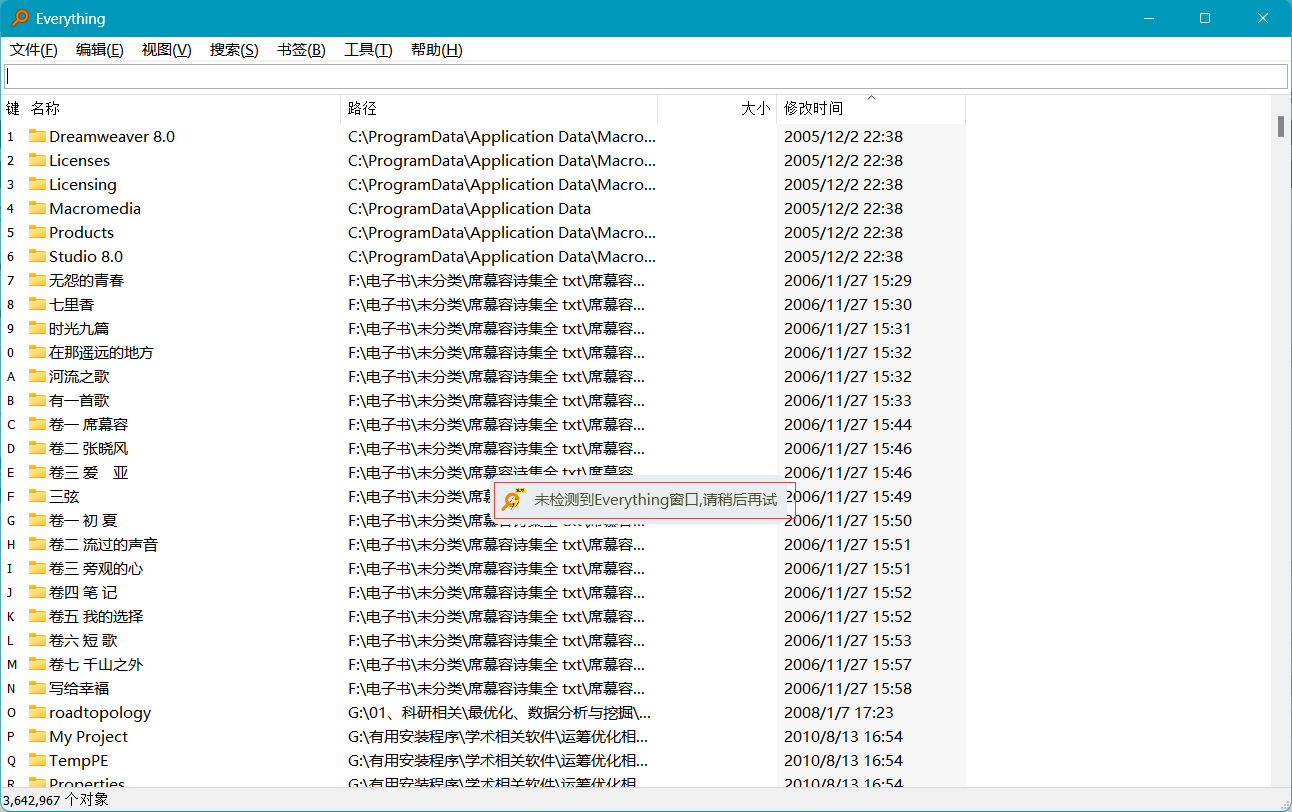Click the TempPE row path cell
The width and height of the screenshot is (1292, 812).
[x=498, y=760]
